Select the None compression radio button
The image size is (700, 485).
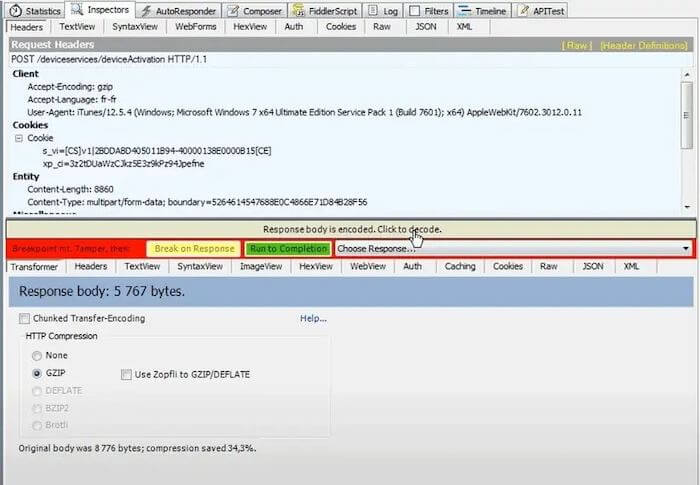pyautogui.click(x=38, y=355)
